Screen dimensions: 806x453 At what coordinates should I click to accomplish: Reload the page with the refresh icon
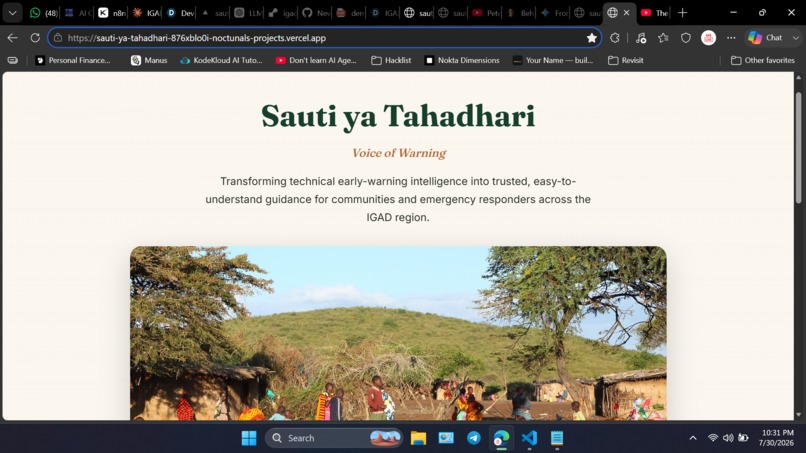35,38
